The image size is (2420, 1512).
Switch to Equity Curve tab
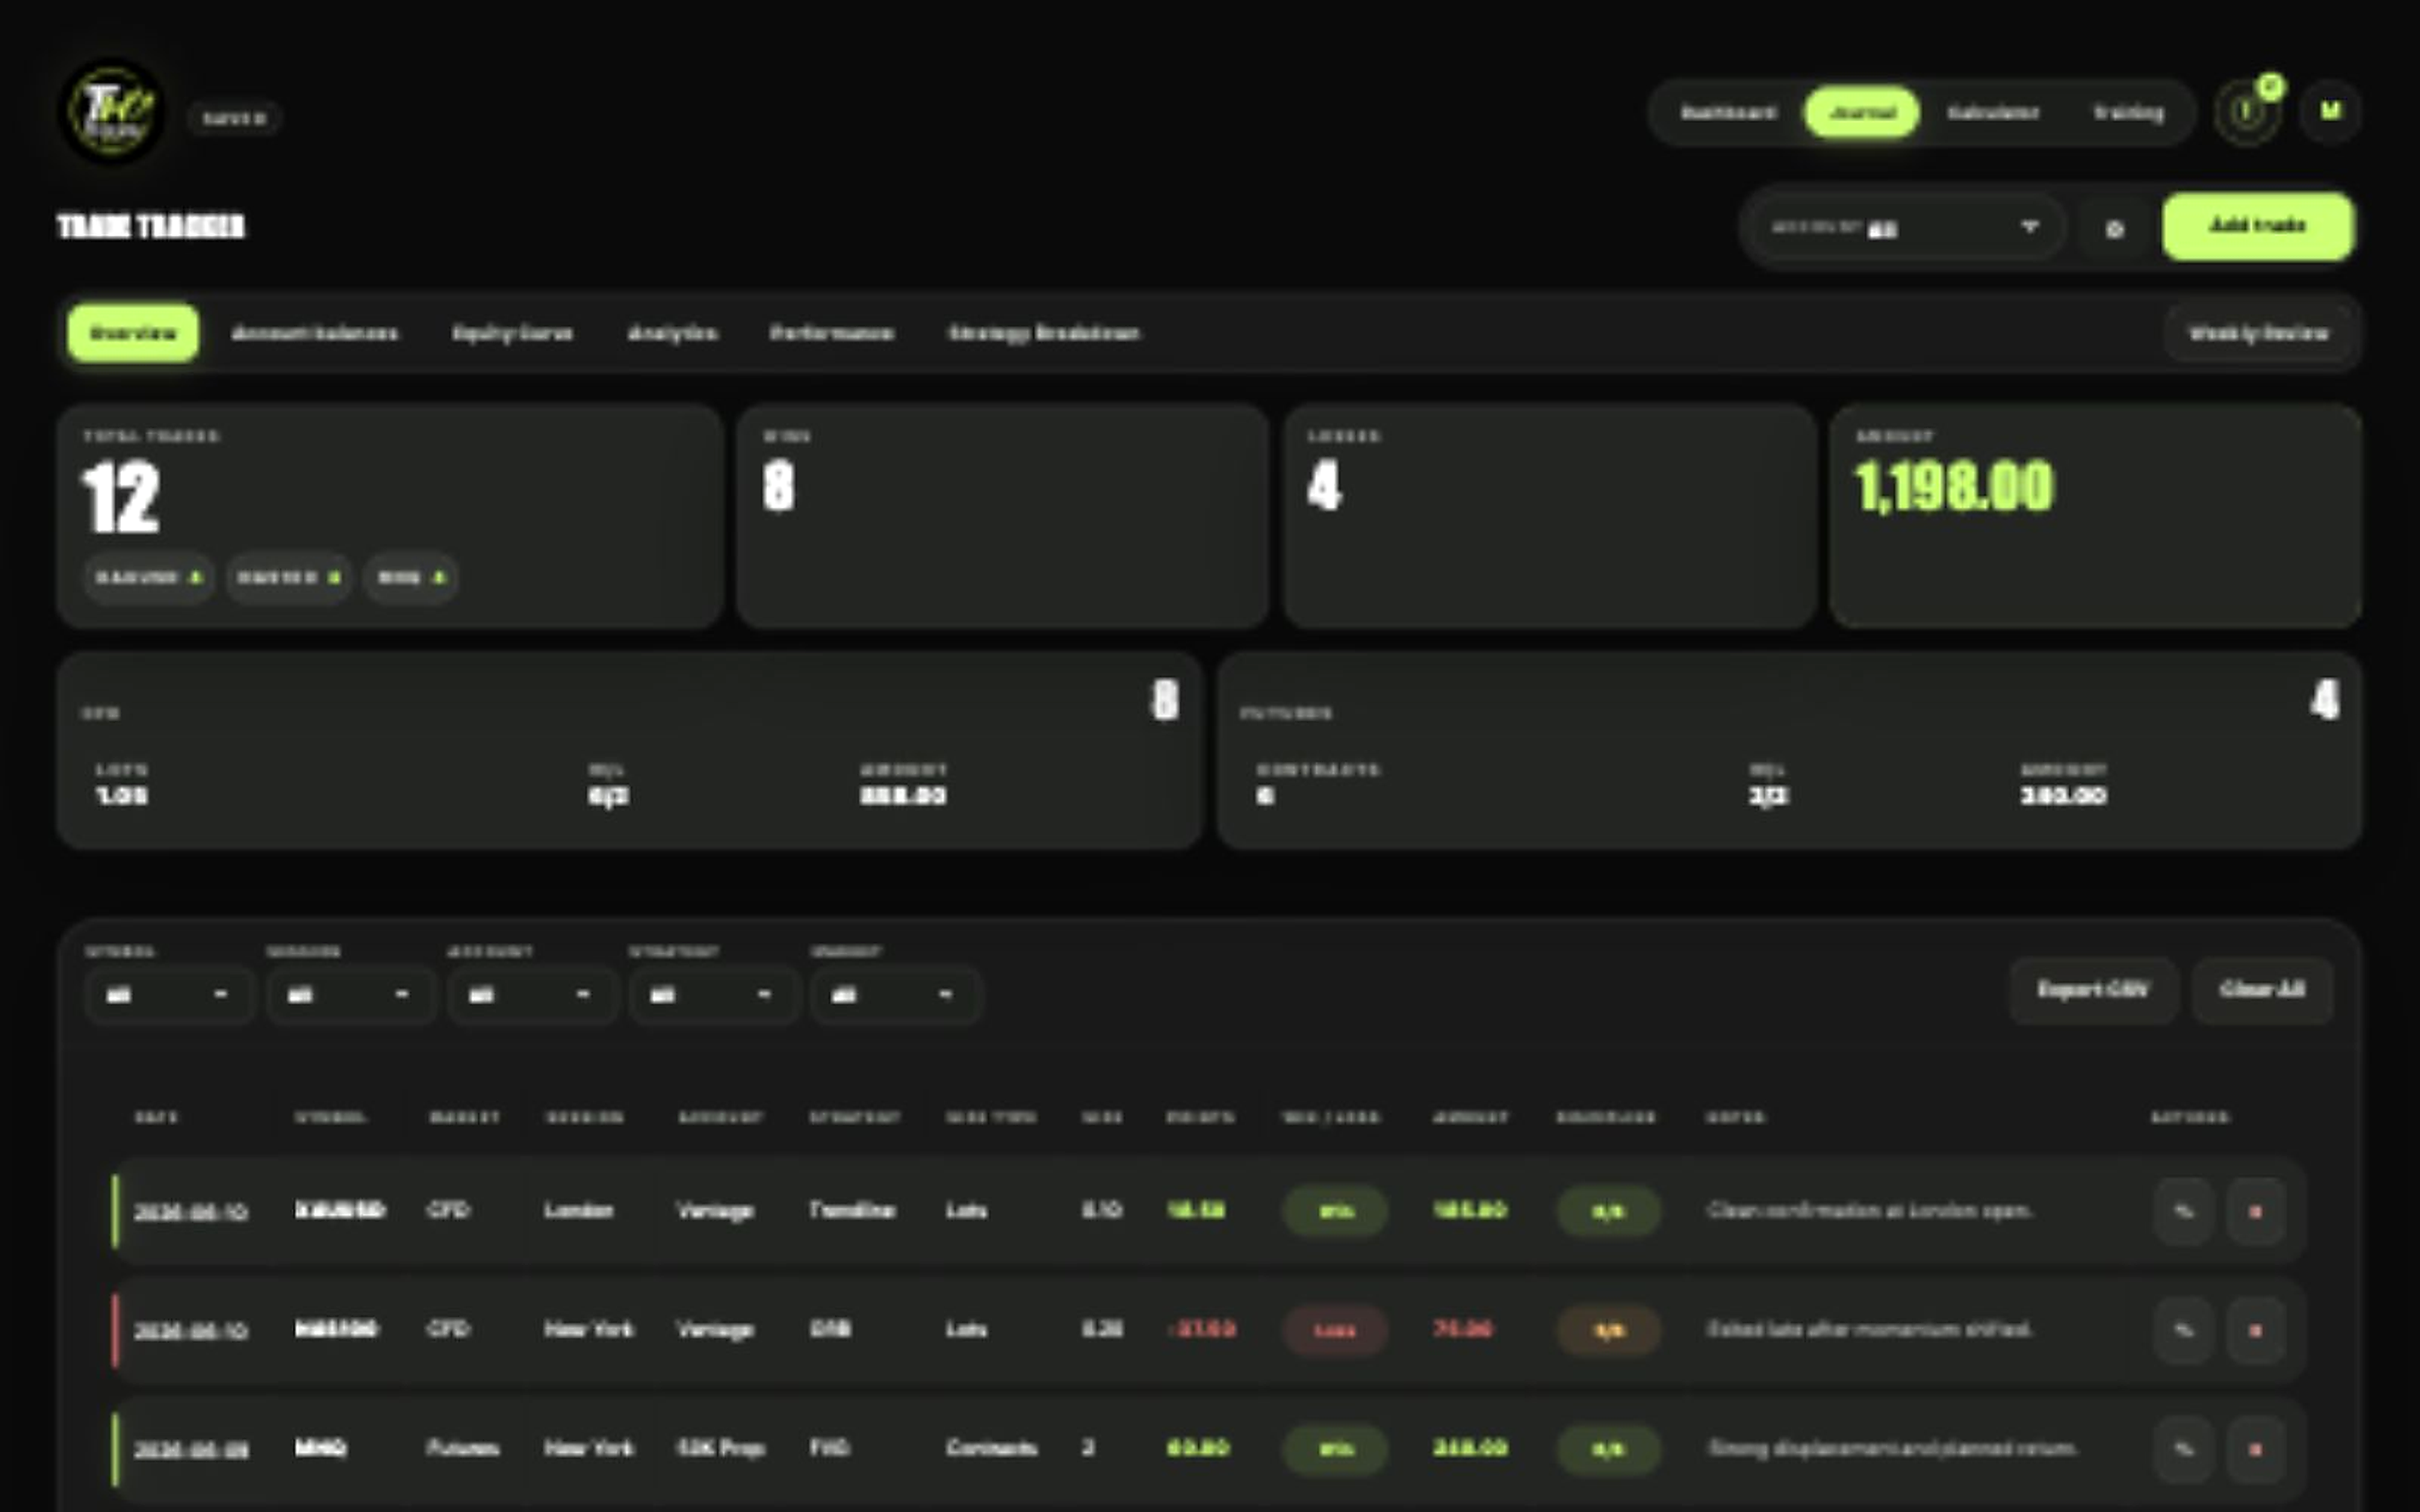tap(512, 333)
